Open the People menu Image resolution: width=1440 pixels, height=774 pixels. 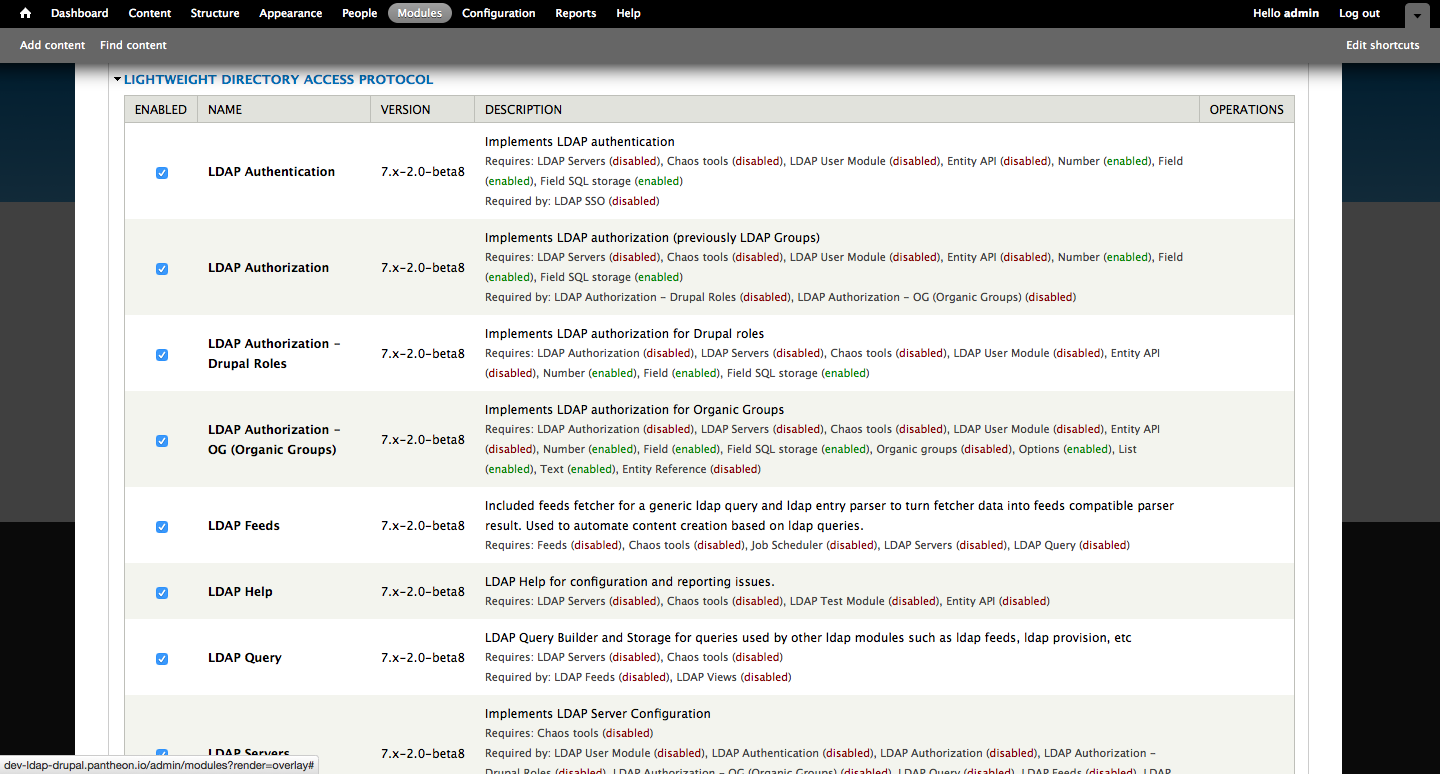coord(360,13)
